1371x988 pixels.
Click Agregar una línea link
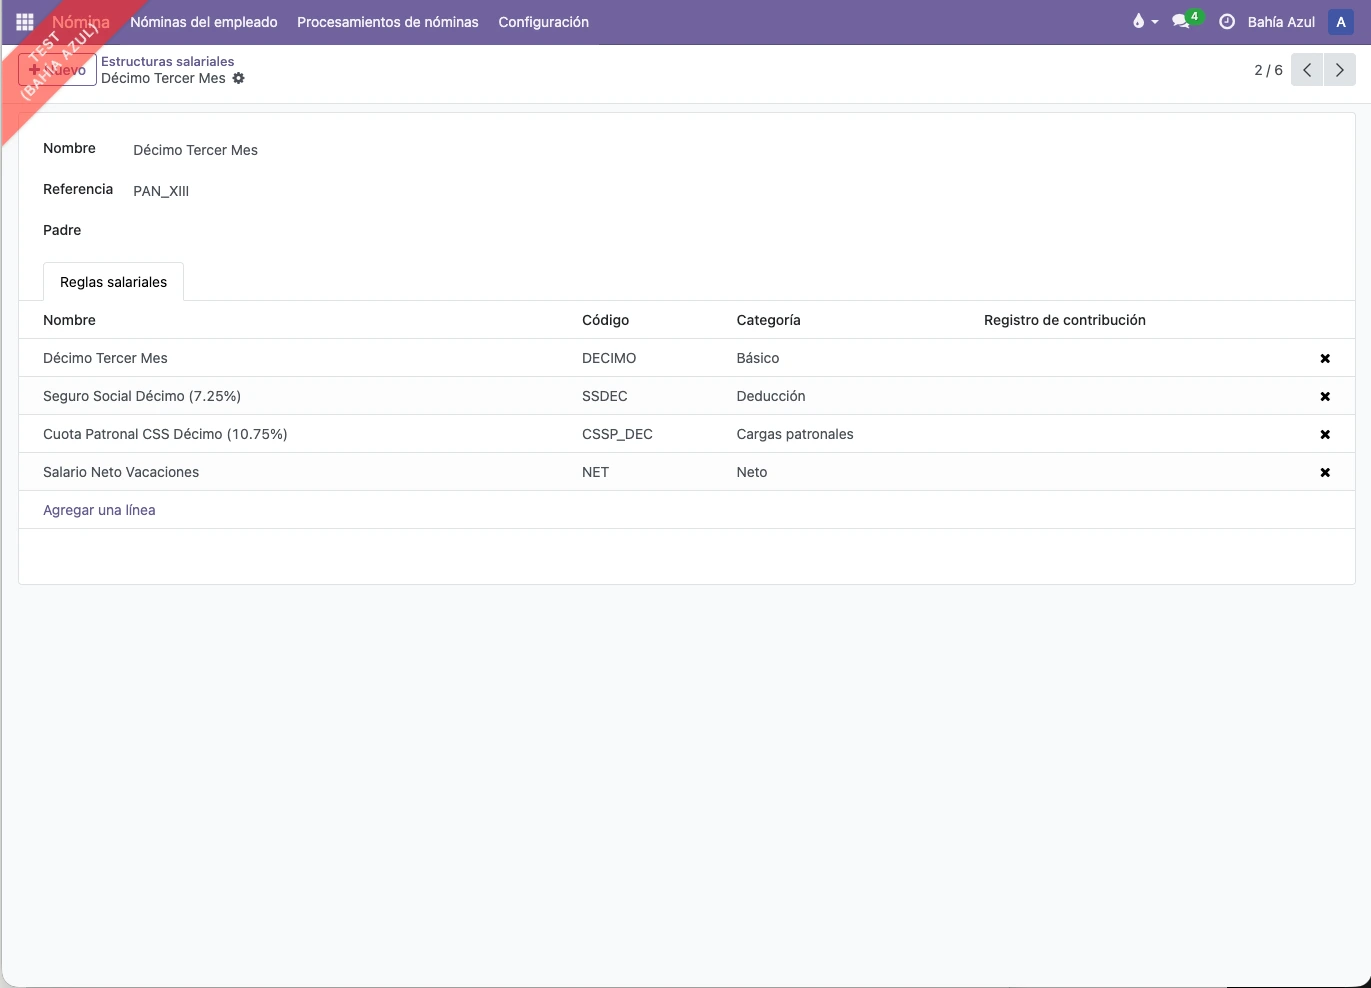[x=99, y=510]
